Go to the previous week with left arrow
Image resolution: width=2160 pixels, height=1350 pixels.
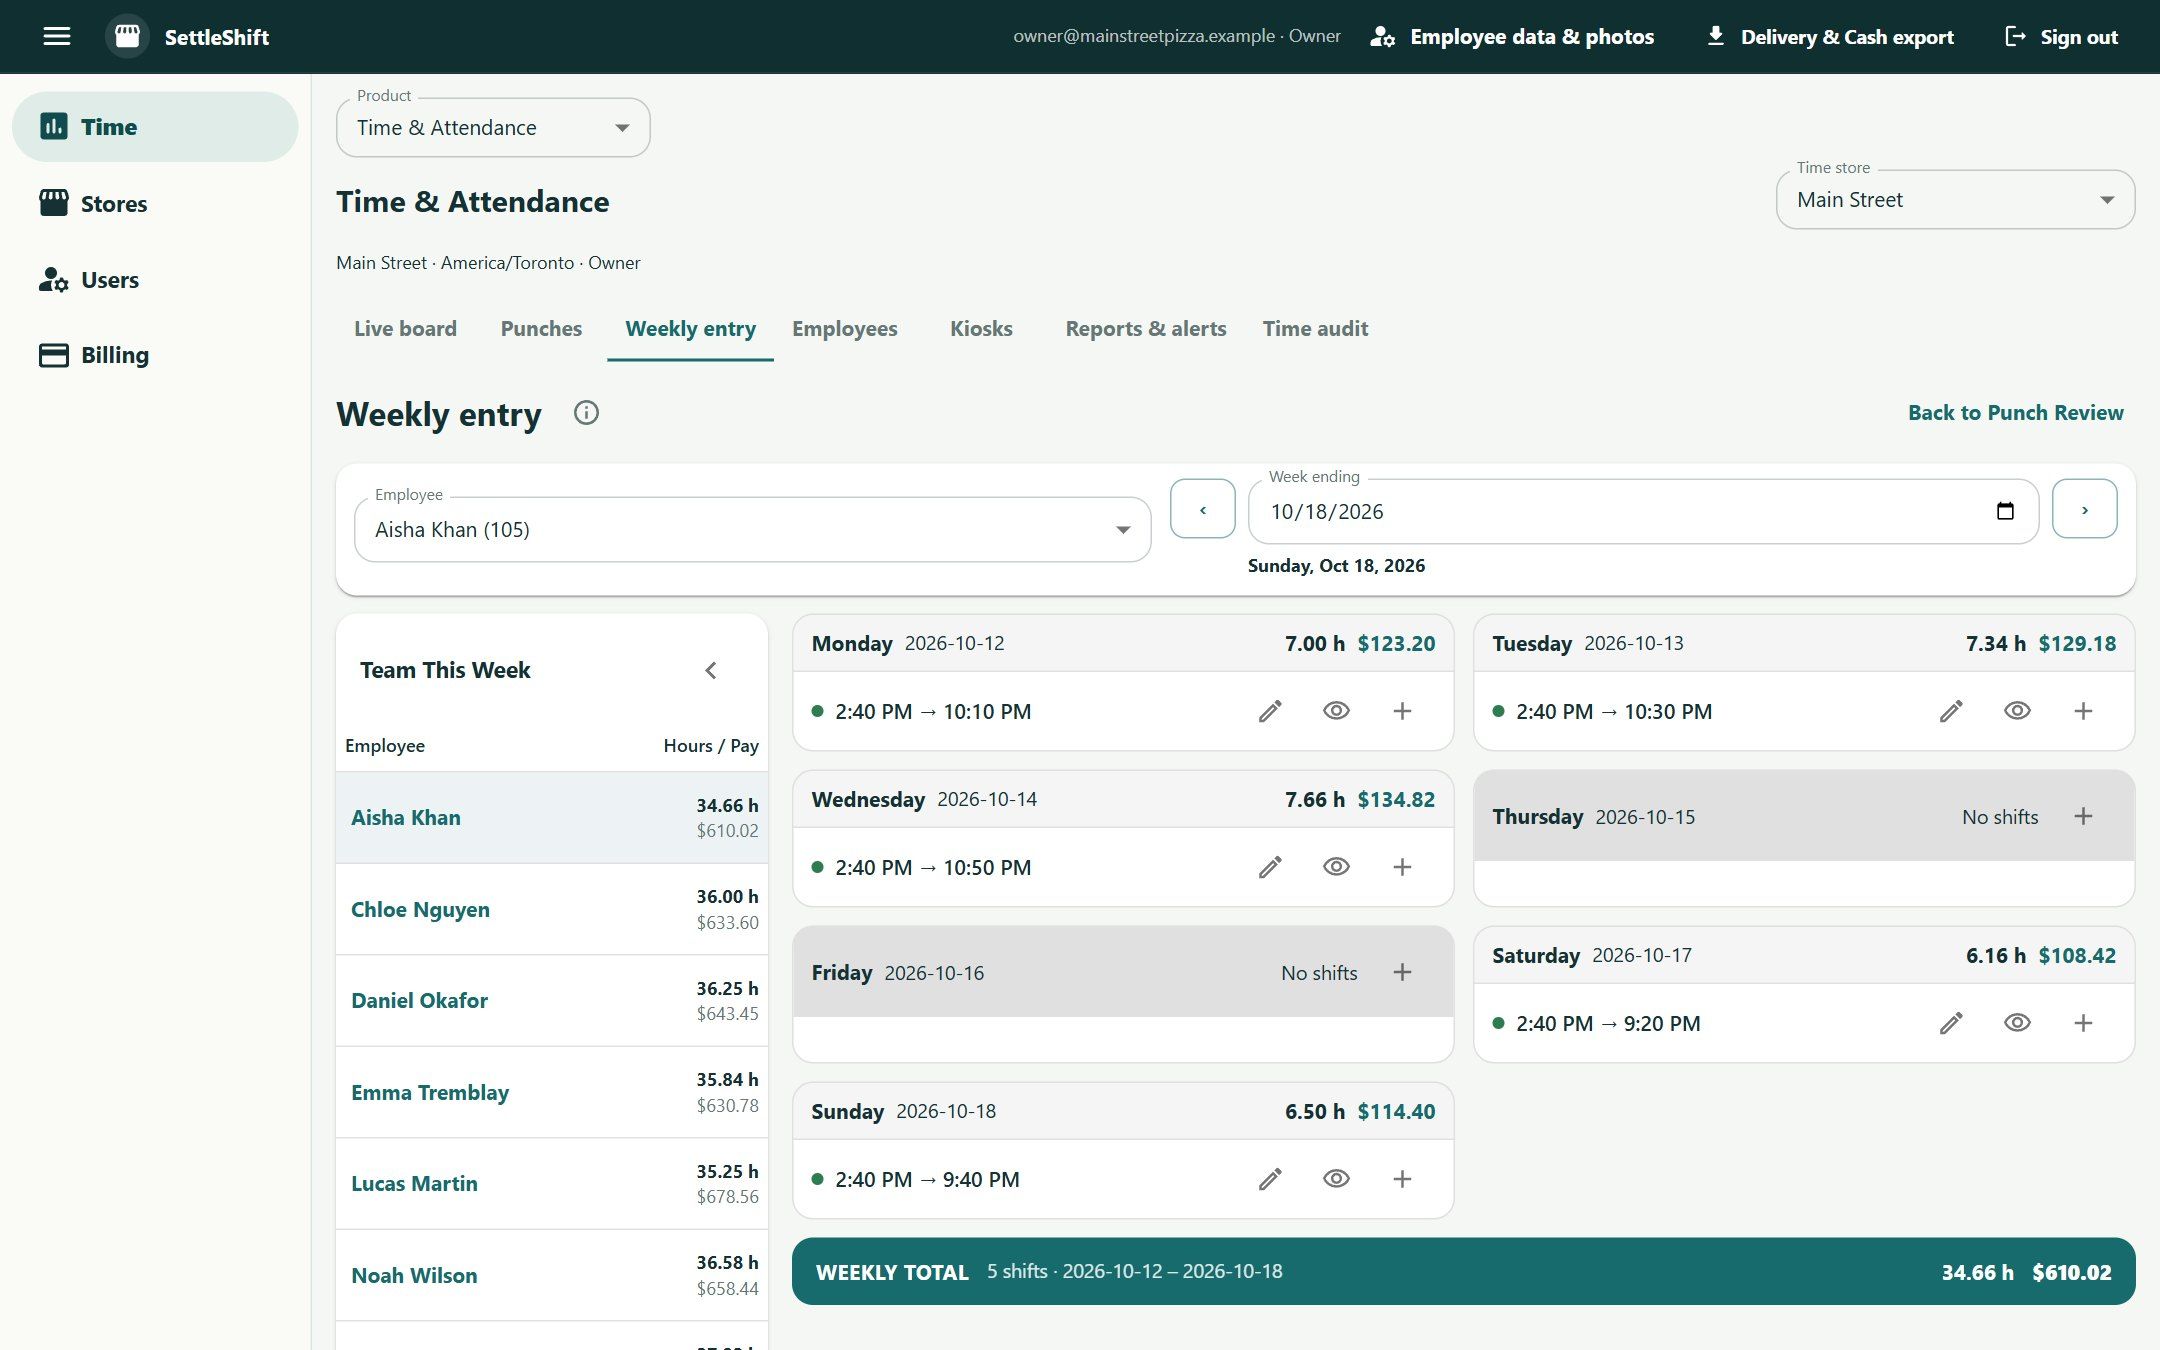[1203, 509]
